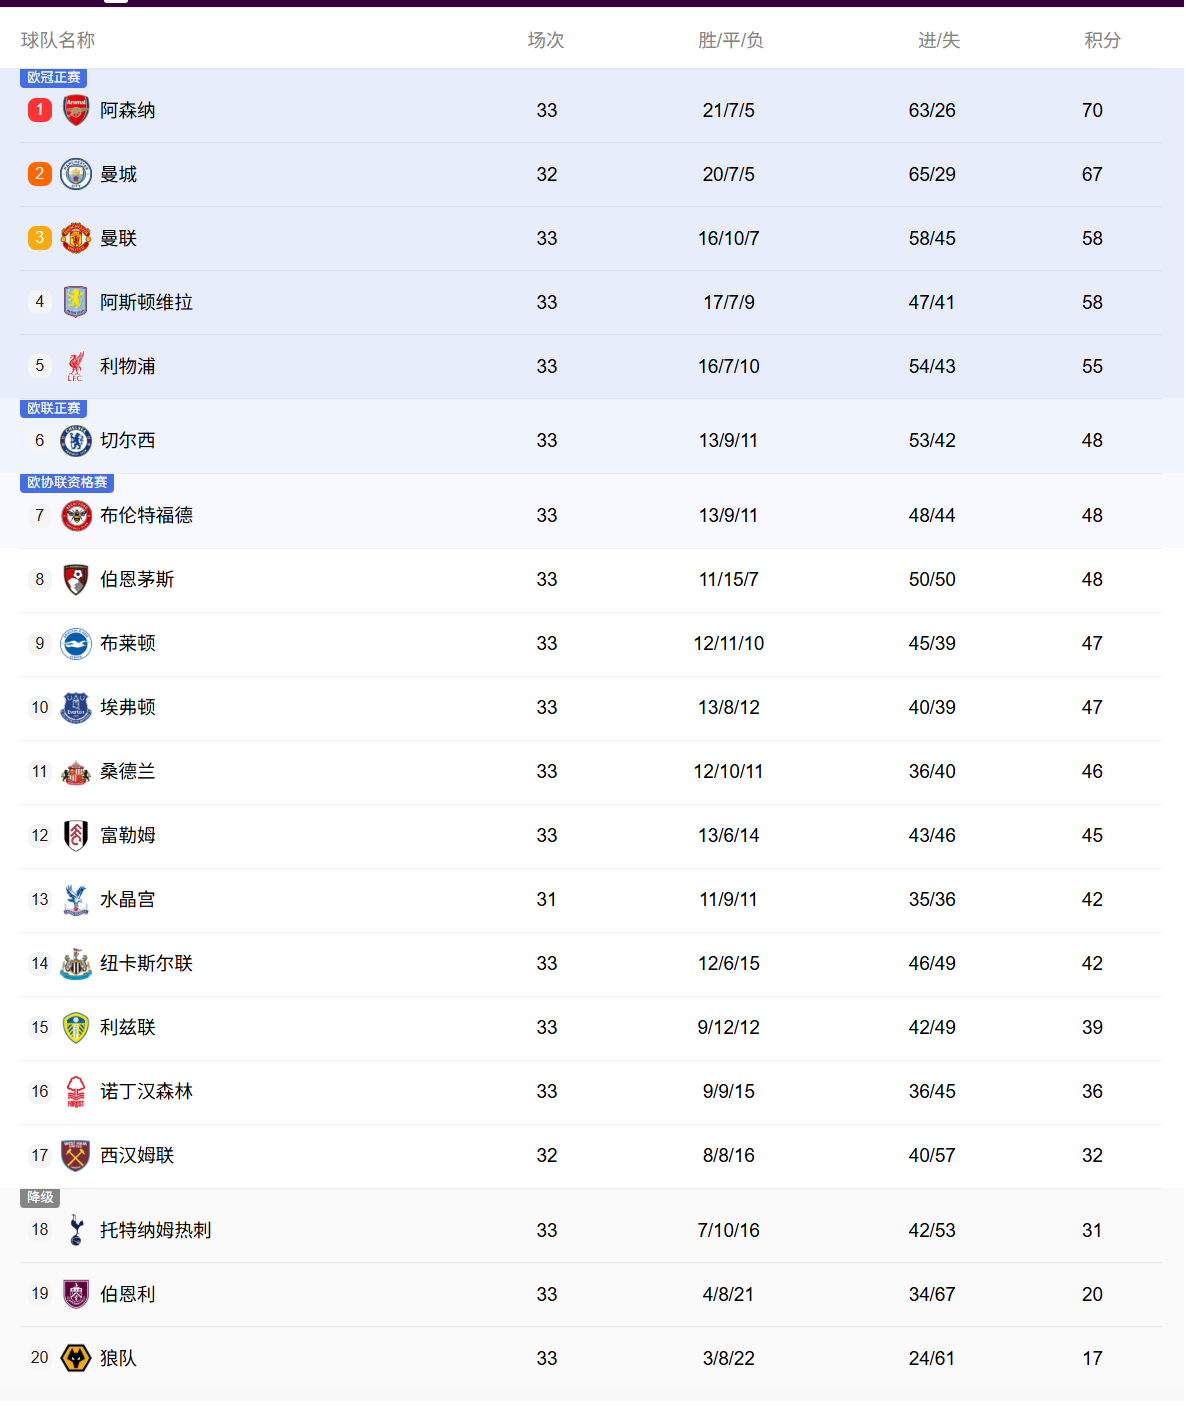1186x1406 pixels.
Task: Click the 降级 relegation zone label
Action: (41, 1198)
